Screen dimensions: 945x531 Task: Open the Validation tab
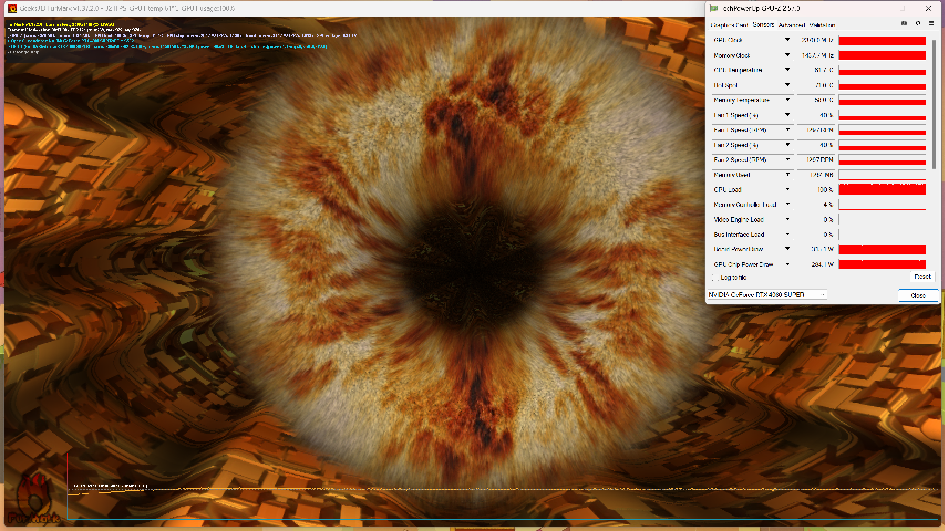[822, 23]
